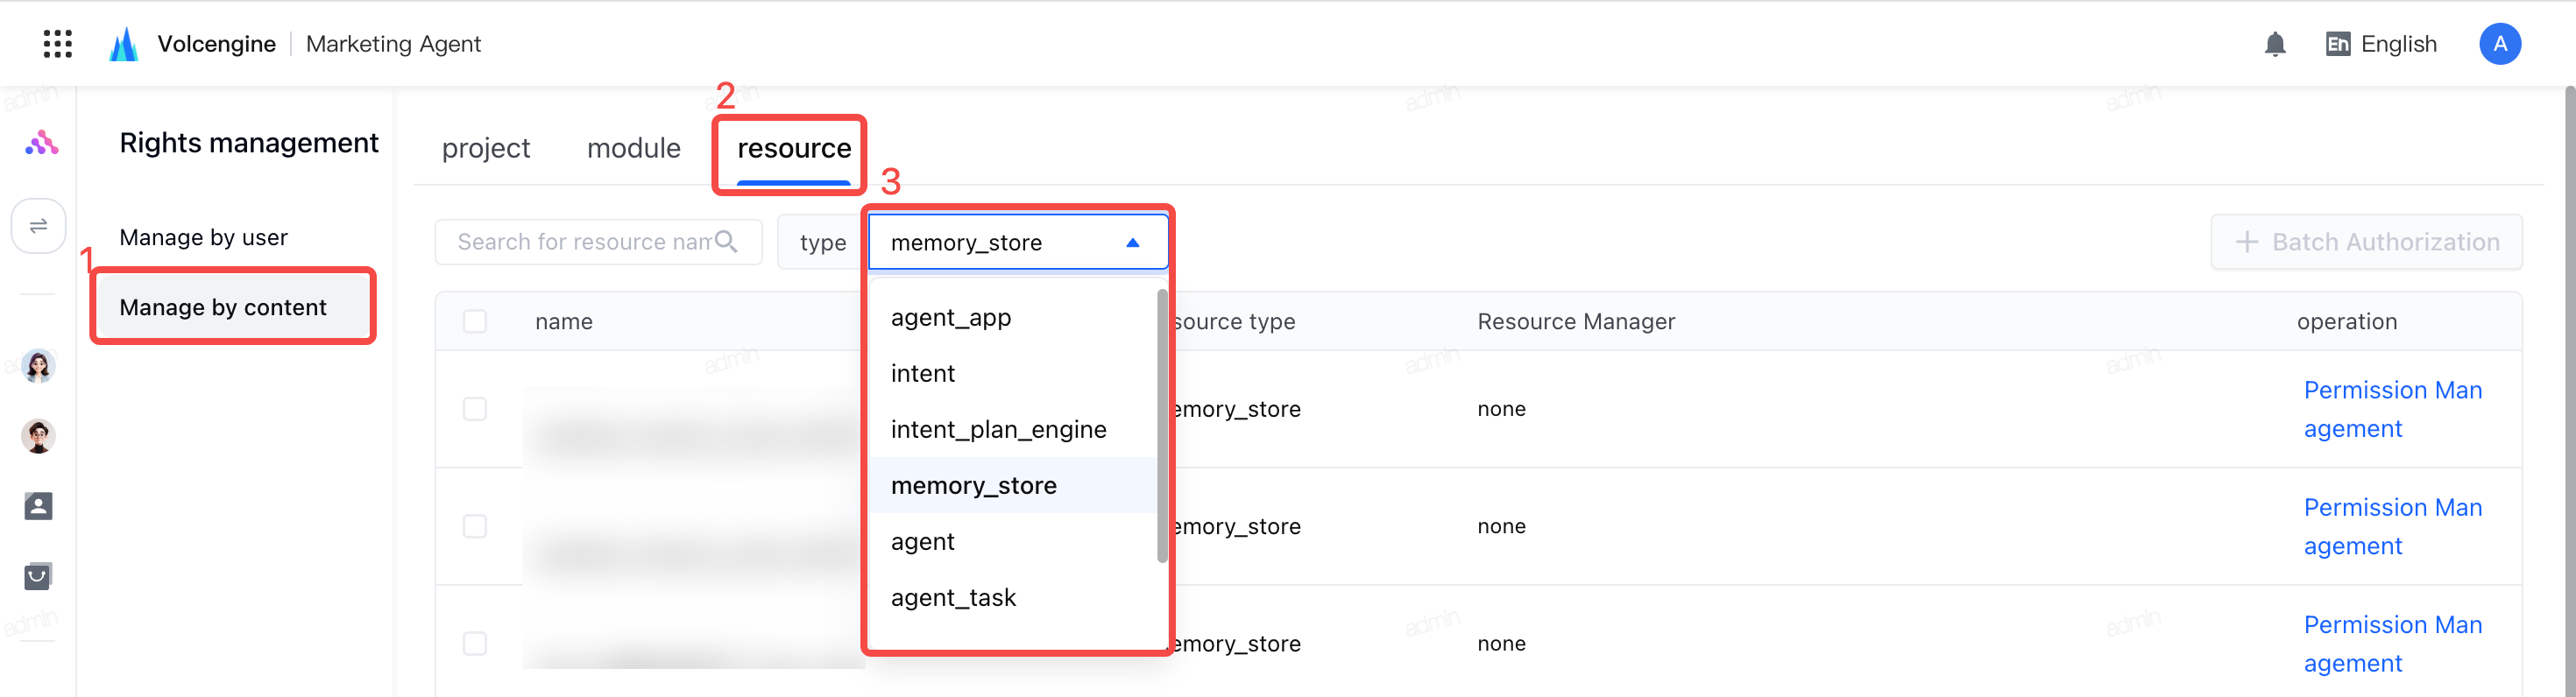
Task: Switch to the project tab
Action: tap(486, 148)
